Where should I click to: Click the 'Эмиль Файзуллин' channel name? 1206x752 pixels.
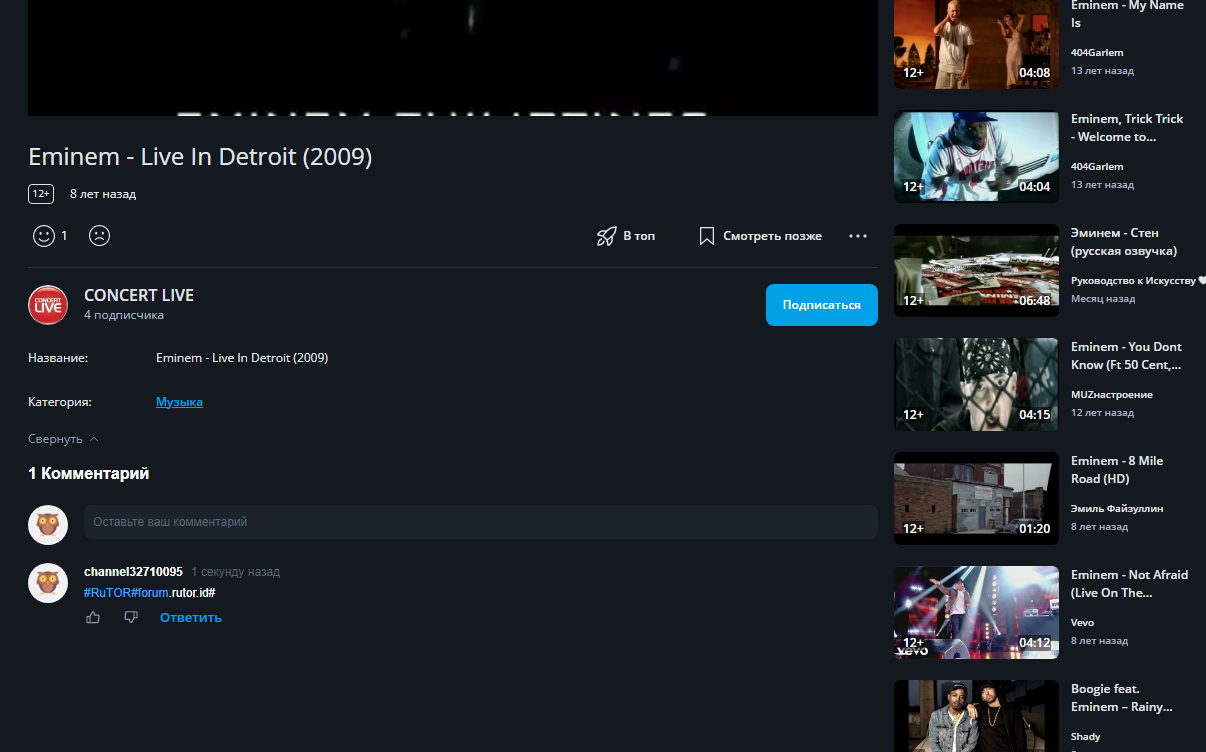tap(1117, 509)
